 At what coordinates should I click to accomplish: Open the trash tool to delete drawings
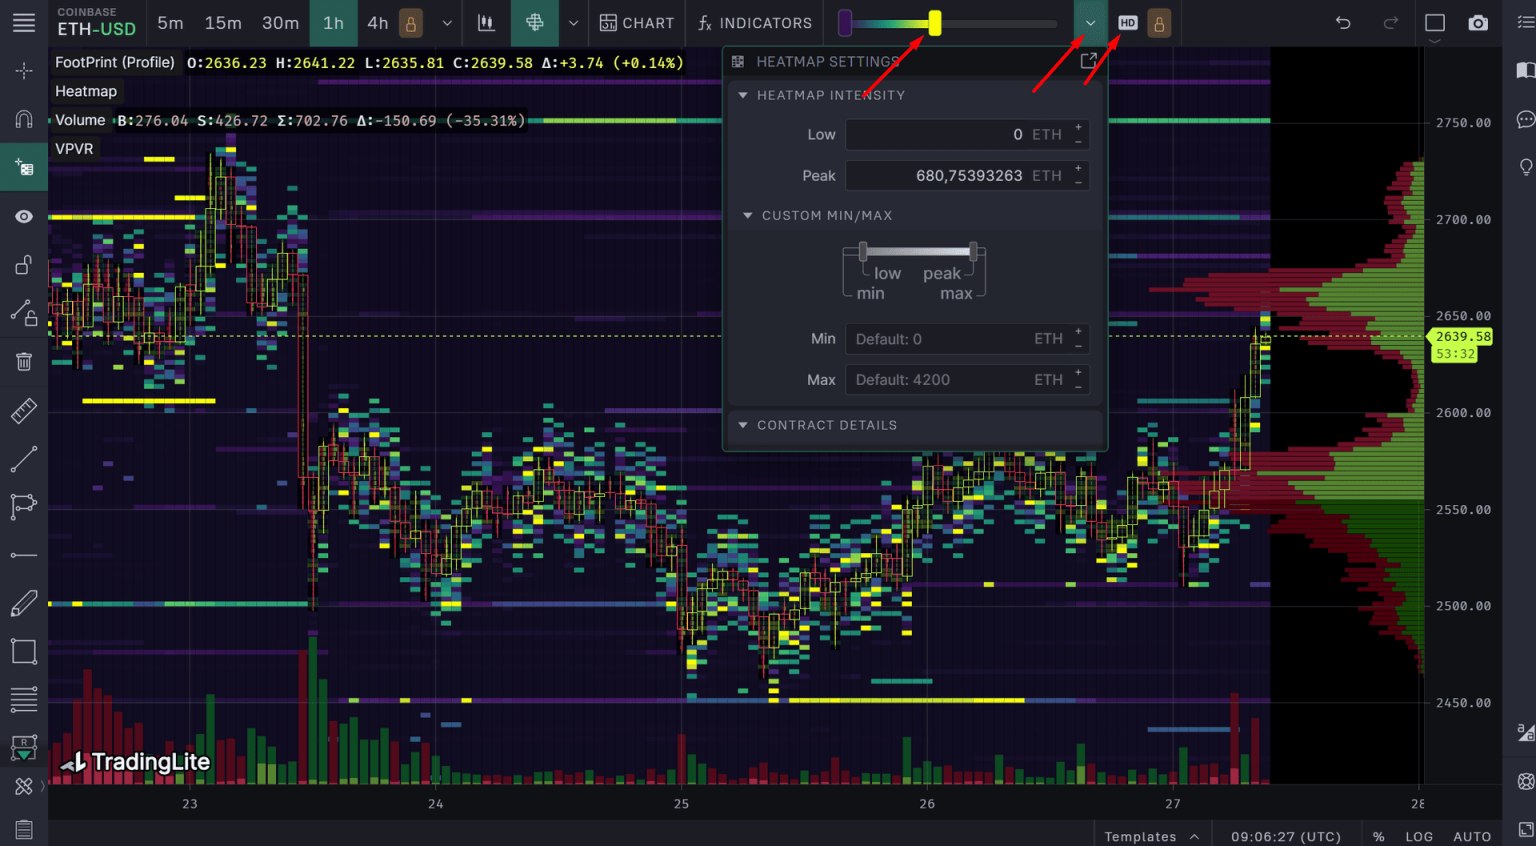click(23, 361)
